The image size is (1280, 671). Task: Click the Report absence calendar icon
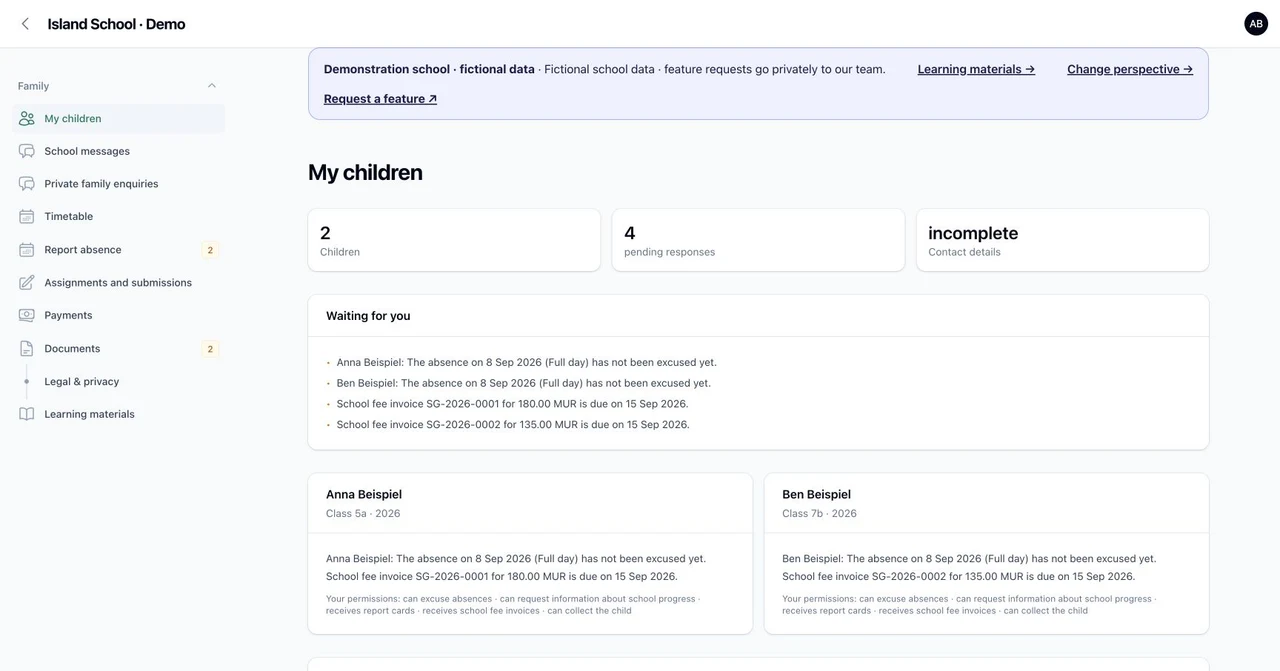27,250
